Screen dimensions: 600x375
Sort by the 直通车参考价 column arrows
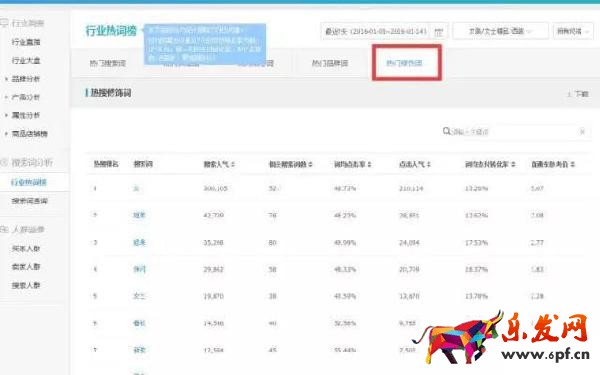tap(572, 165)
